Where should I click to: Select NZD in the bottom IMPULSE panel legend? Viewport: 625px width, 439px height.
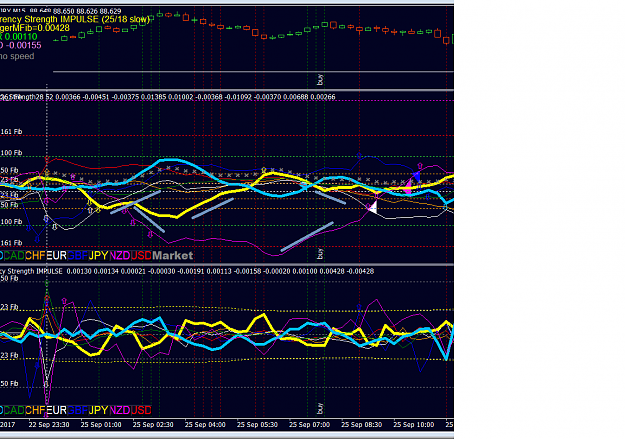pyautogui.click(x=120, y=410)
